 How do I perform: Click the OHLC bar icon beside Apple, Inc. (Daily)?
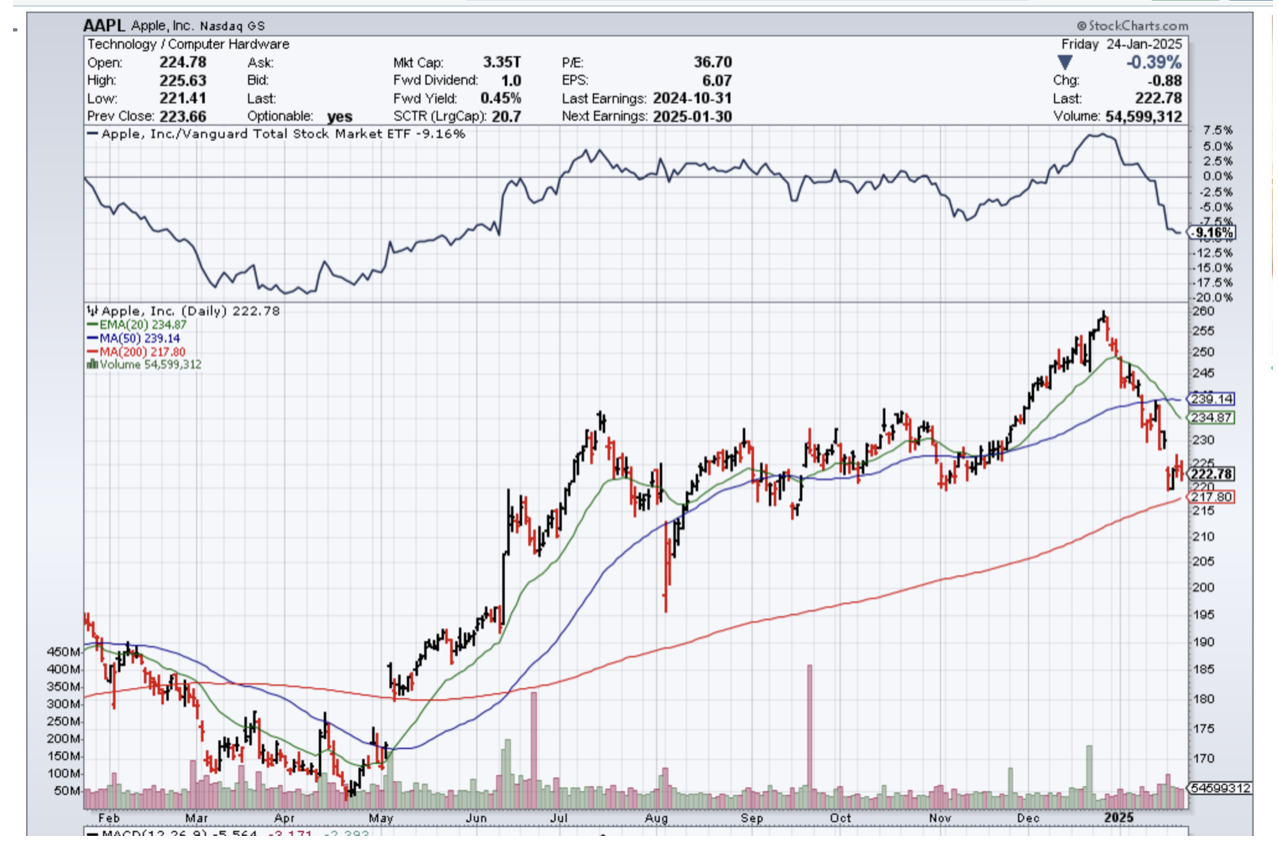[x=92, y=311]
